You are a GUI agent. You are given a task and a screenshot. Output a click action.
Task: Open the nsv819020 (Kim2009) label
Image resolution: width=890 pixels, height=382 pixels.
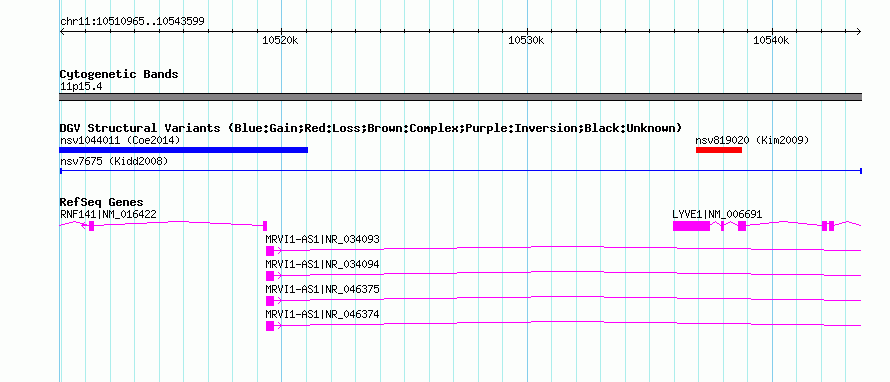[752, 140]
